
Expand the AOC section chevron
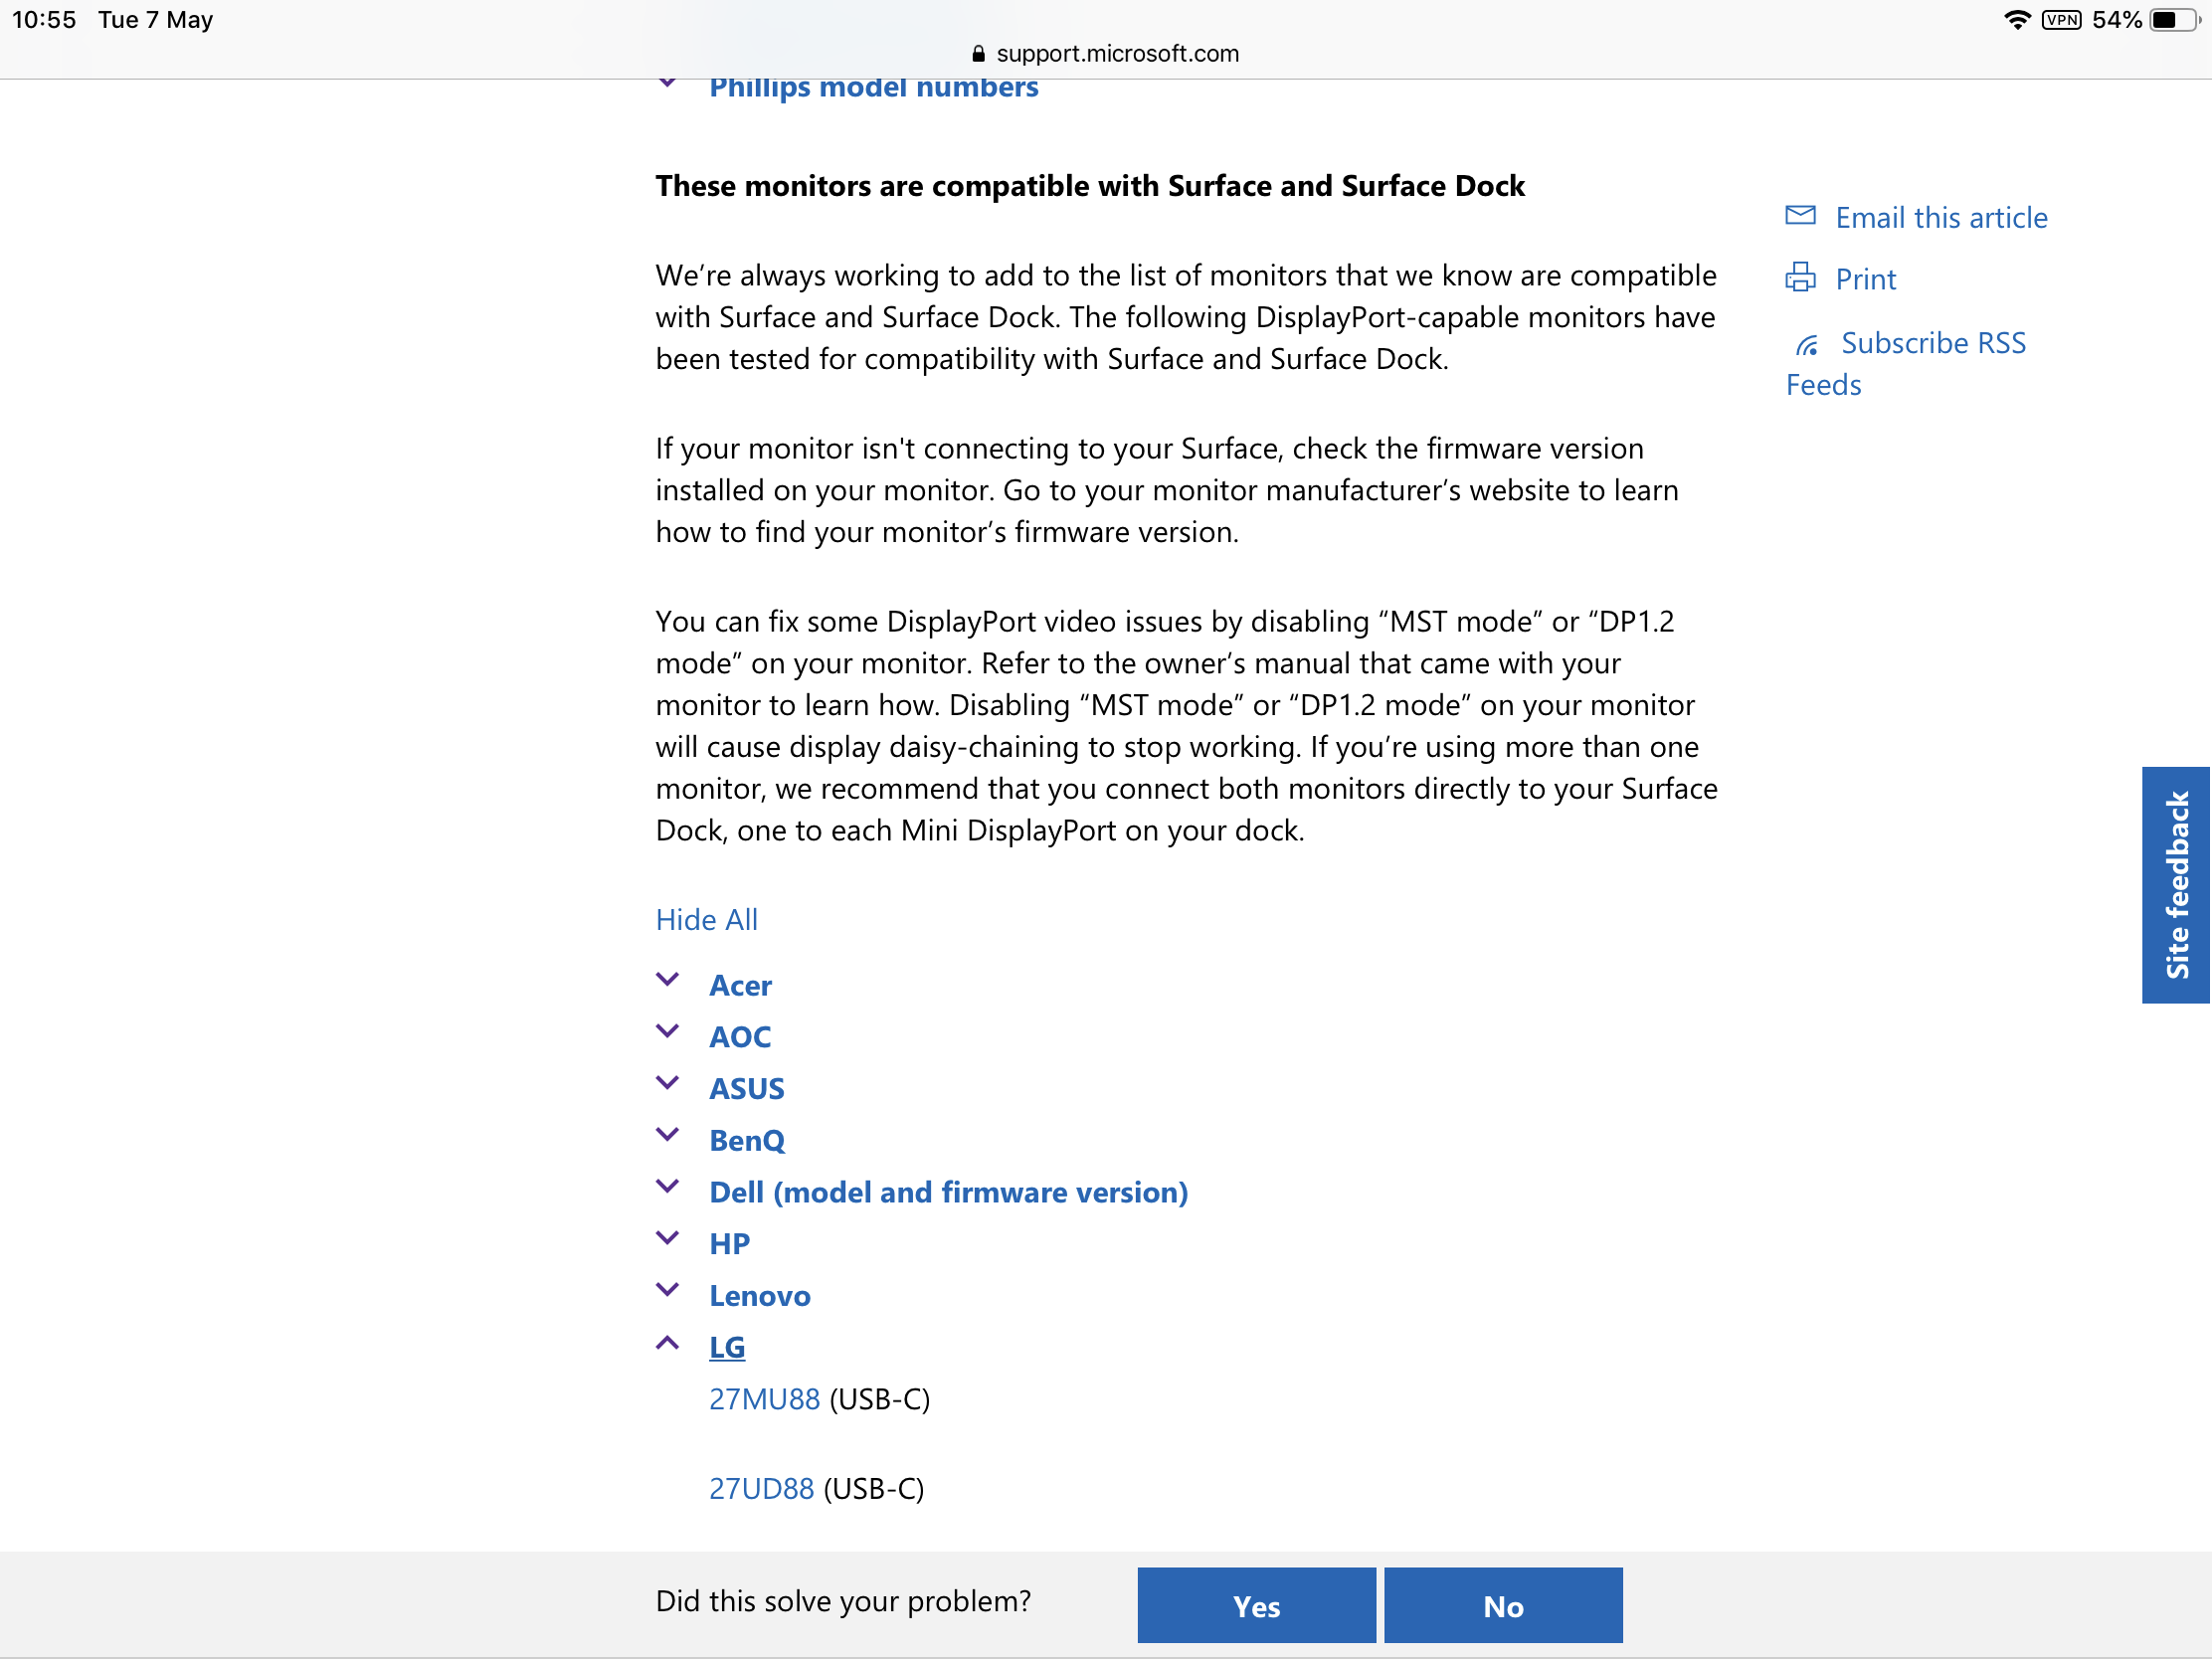pyautogui.click(x=667, y=1031)
